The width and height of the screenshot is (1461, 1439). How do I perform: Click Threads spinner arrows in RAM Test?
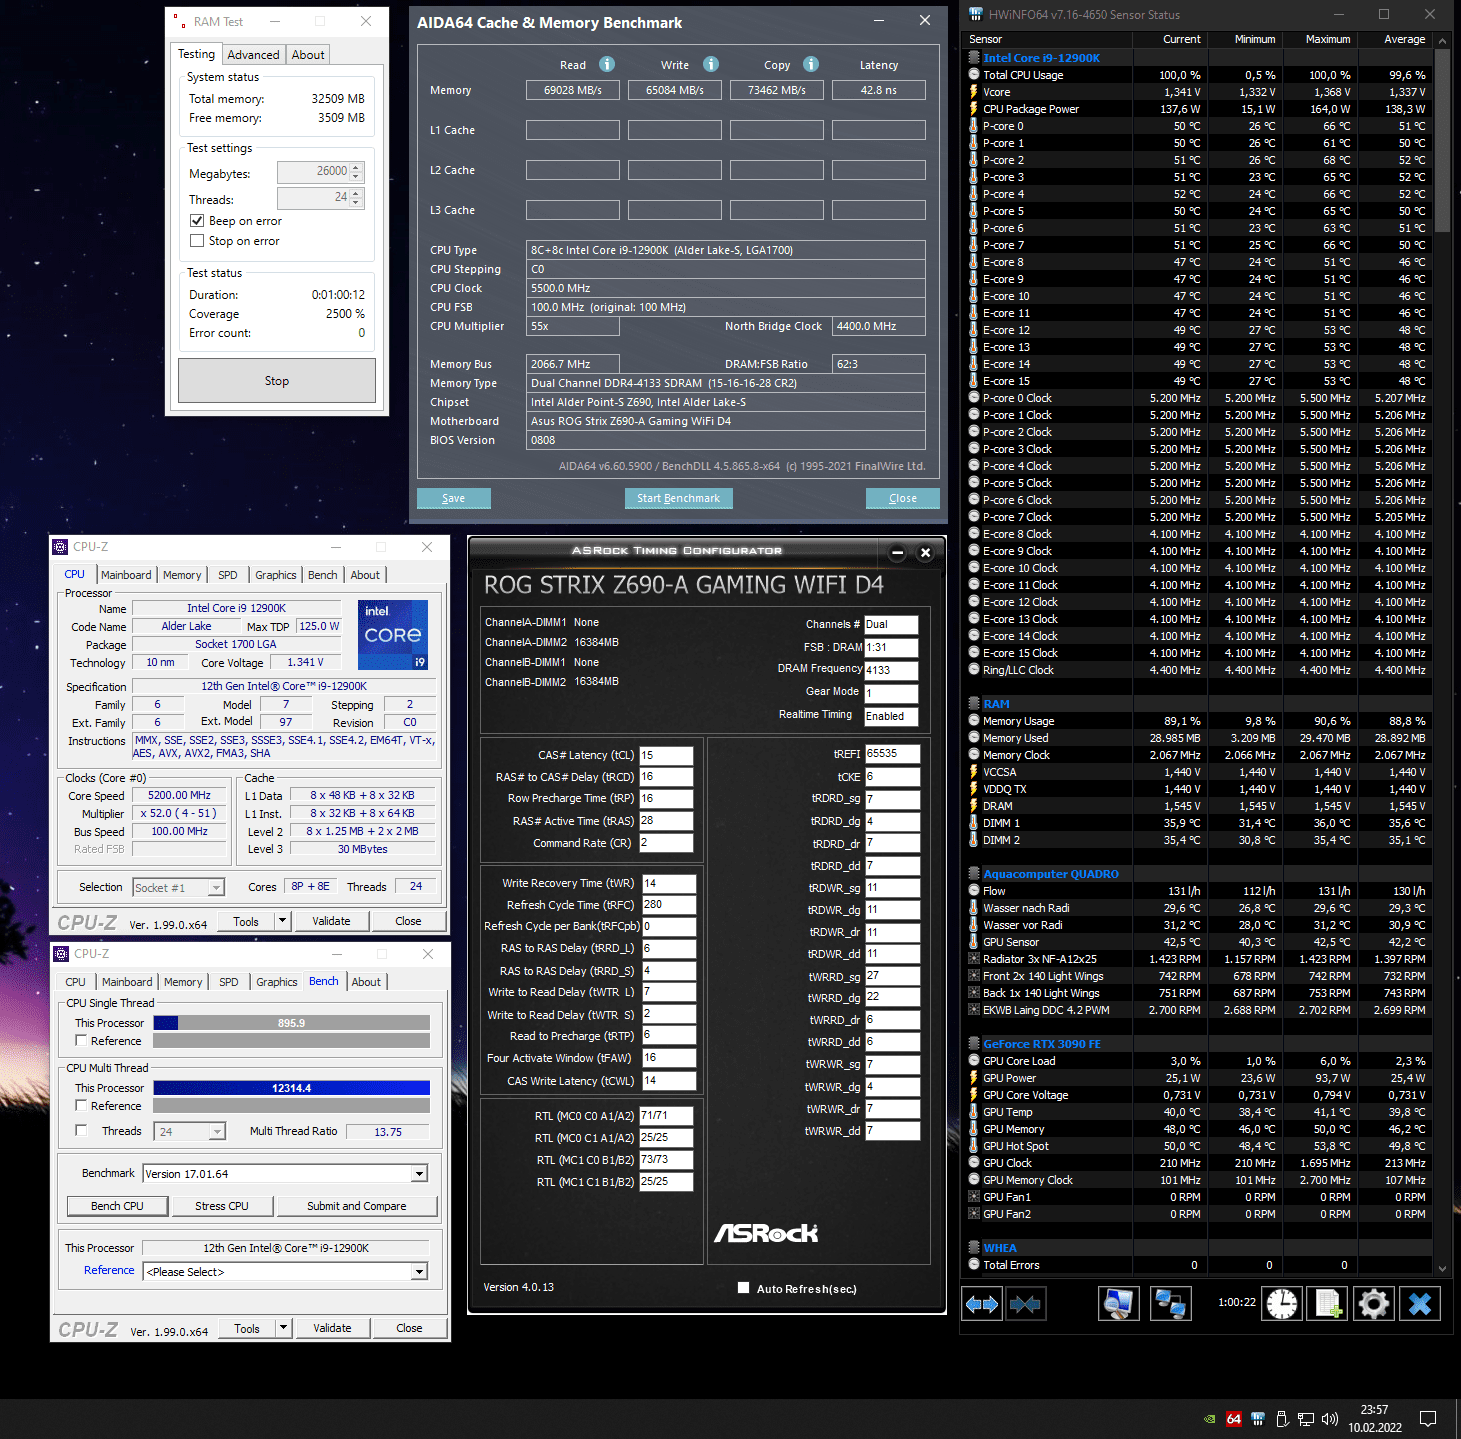tap(357, 198)
